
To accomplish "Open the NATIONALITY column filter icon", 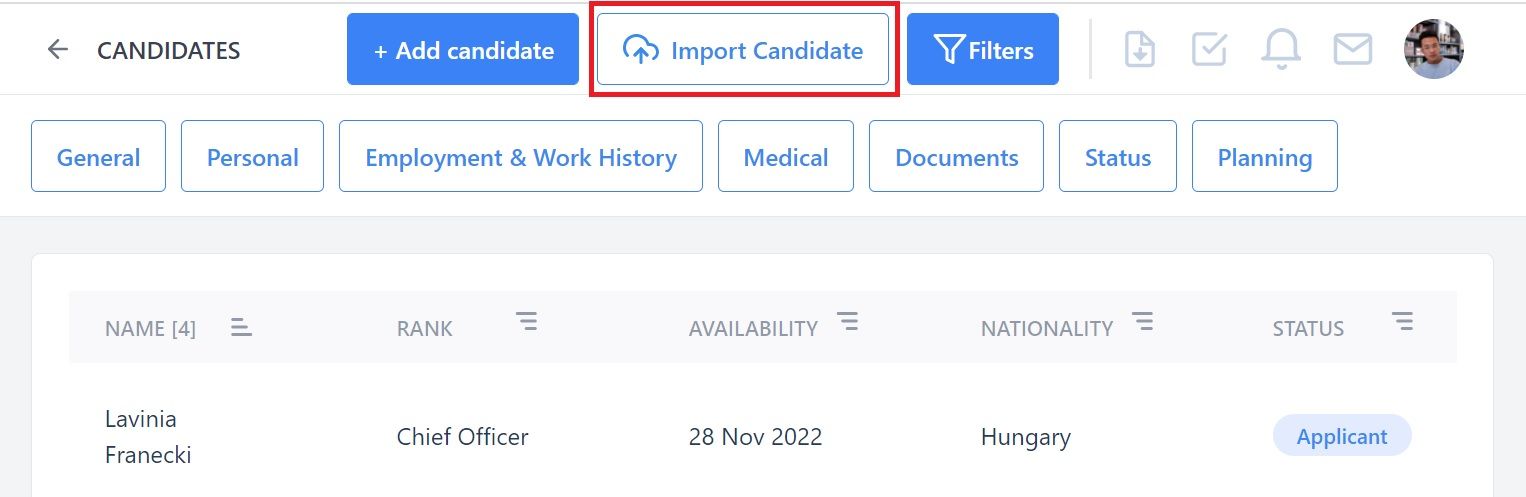I will point(1143,321).
